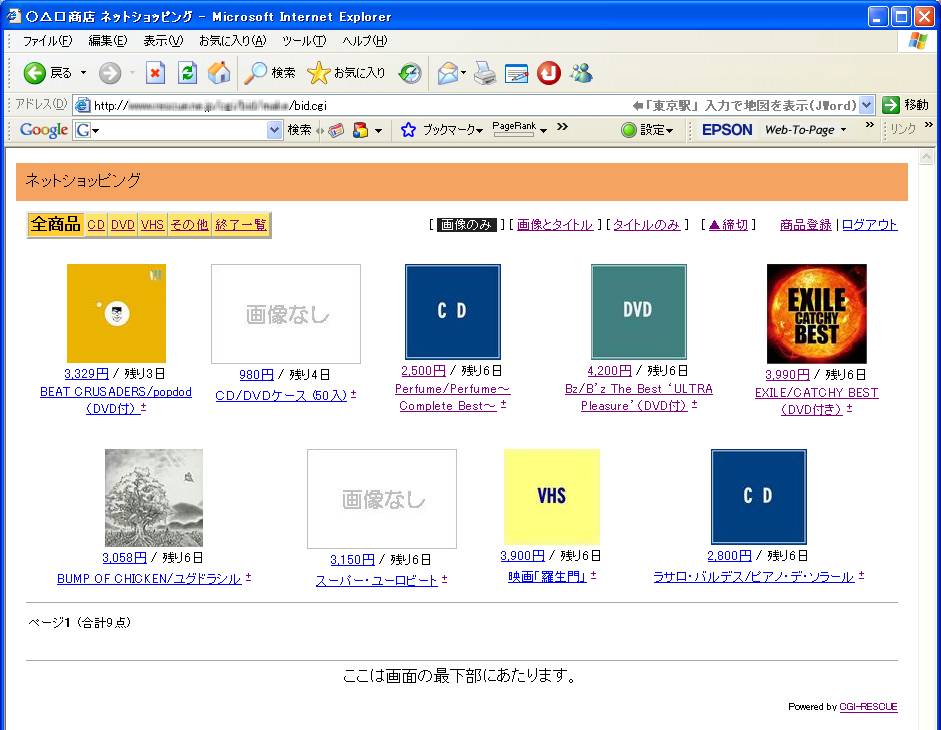Click the Mail envelope icon
Viewport: 941px width, 730px height.
click(447, 73)
